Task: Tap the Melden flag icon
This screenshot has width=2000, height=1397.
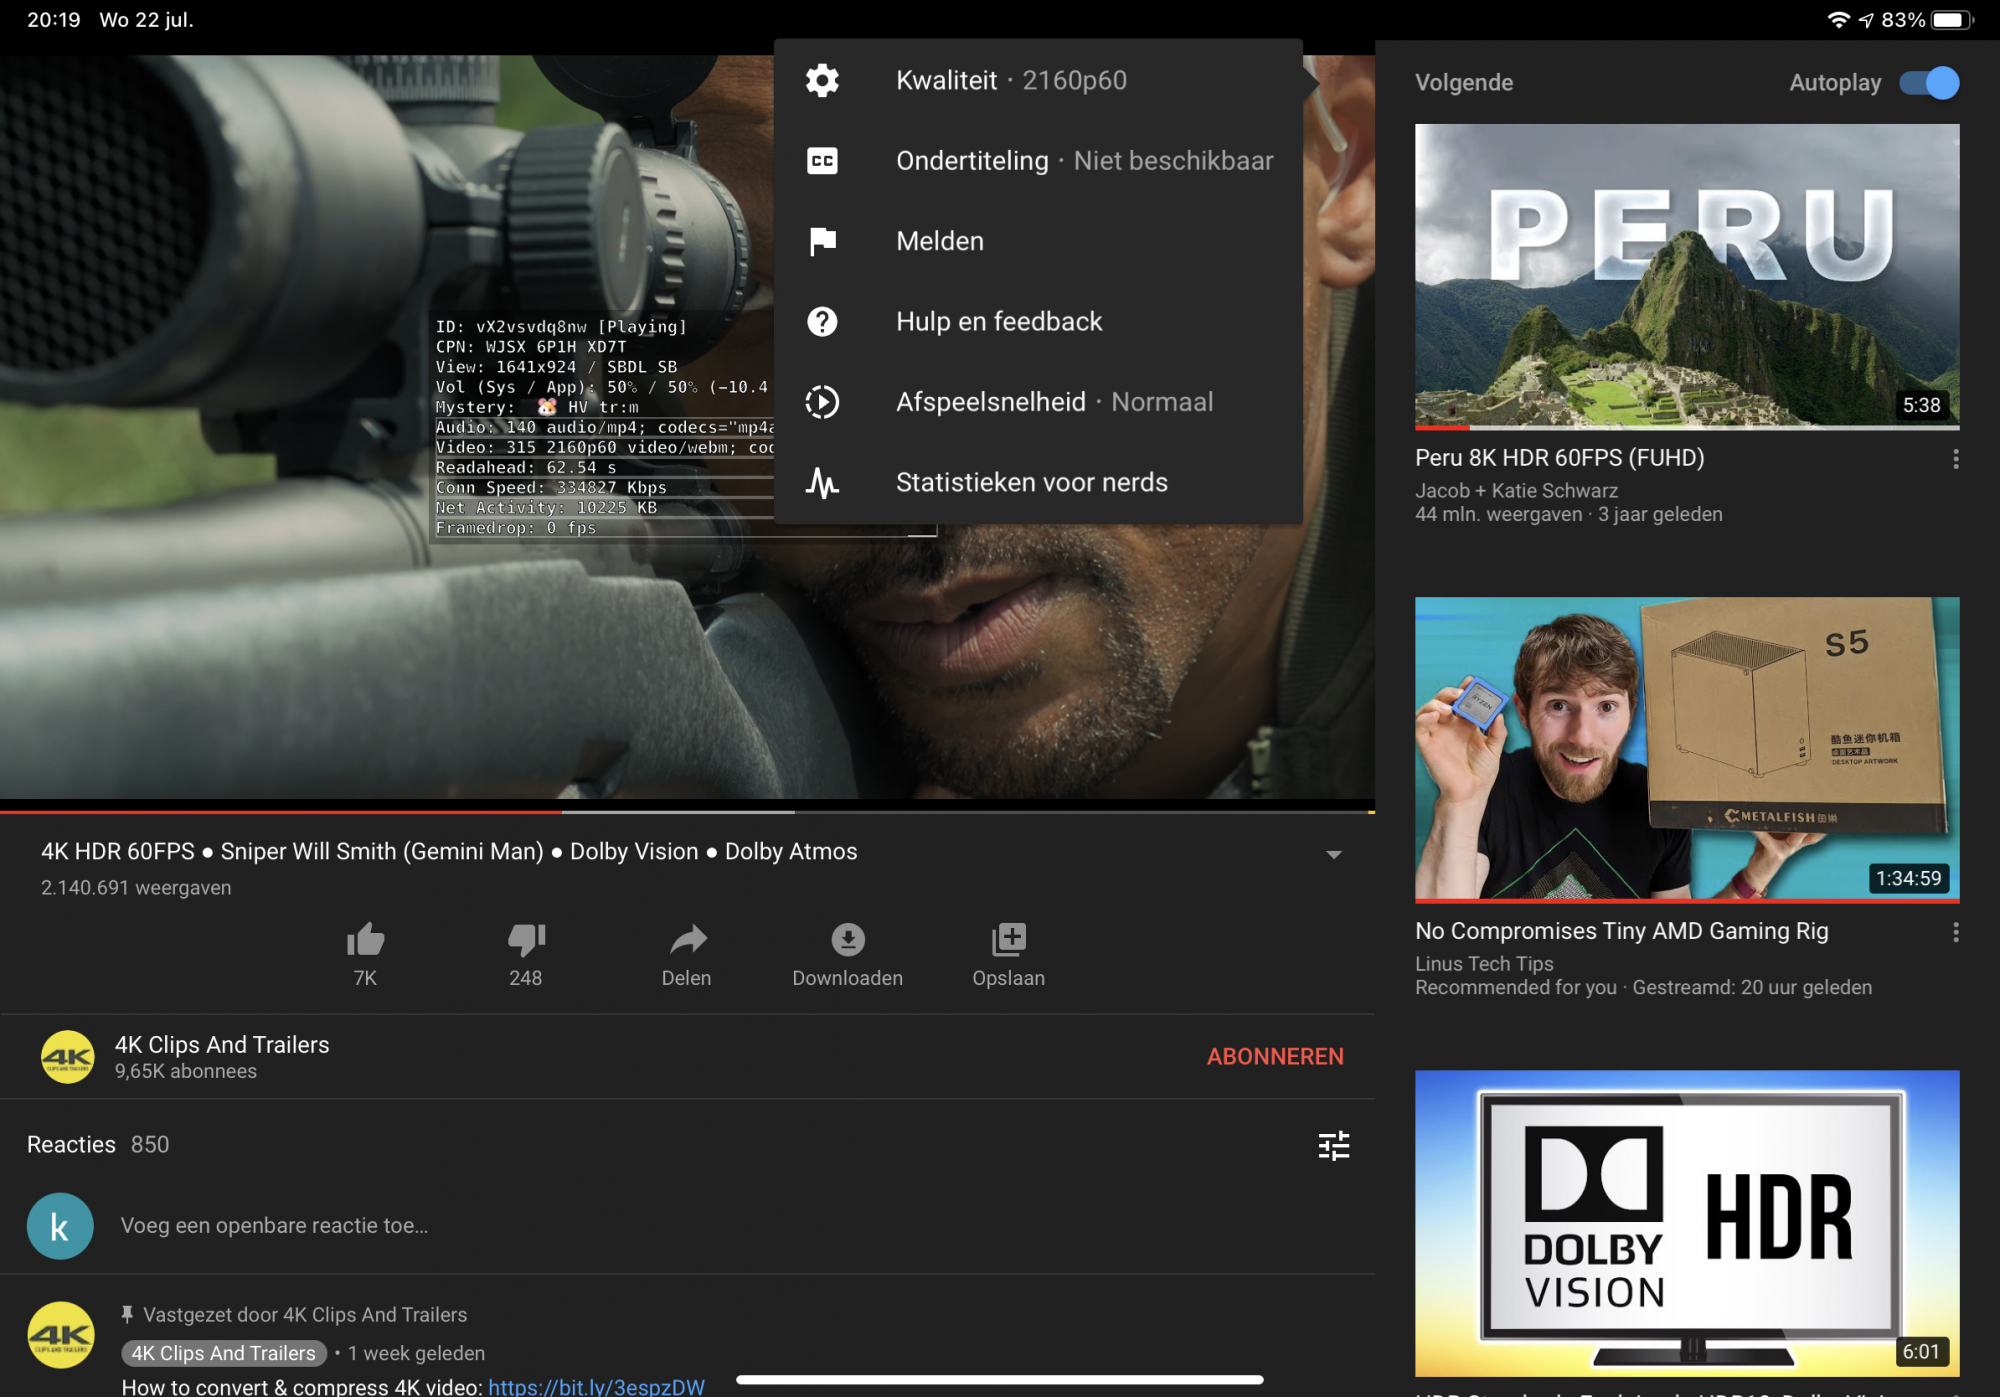Action: coord(822,241)
